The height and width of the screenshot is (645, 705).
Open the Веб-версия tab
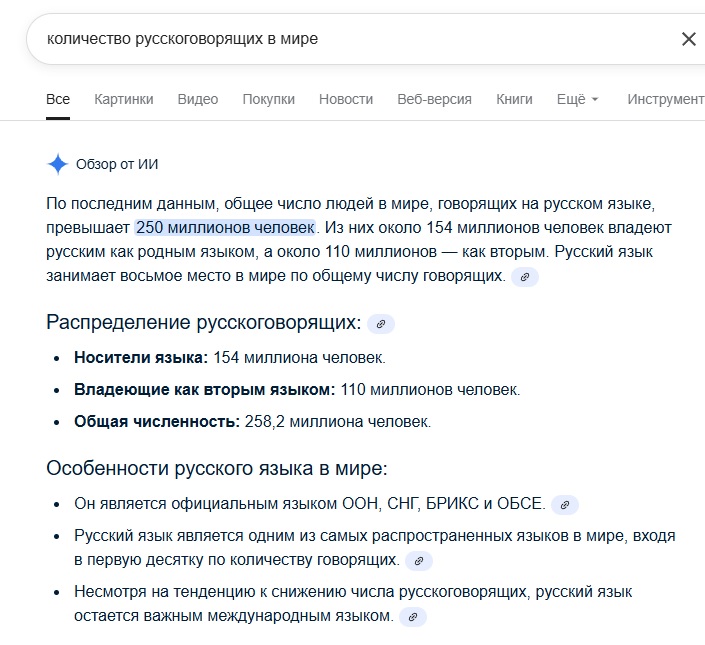pyautogui.click(x=434, y=99)
